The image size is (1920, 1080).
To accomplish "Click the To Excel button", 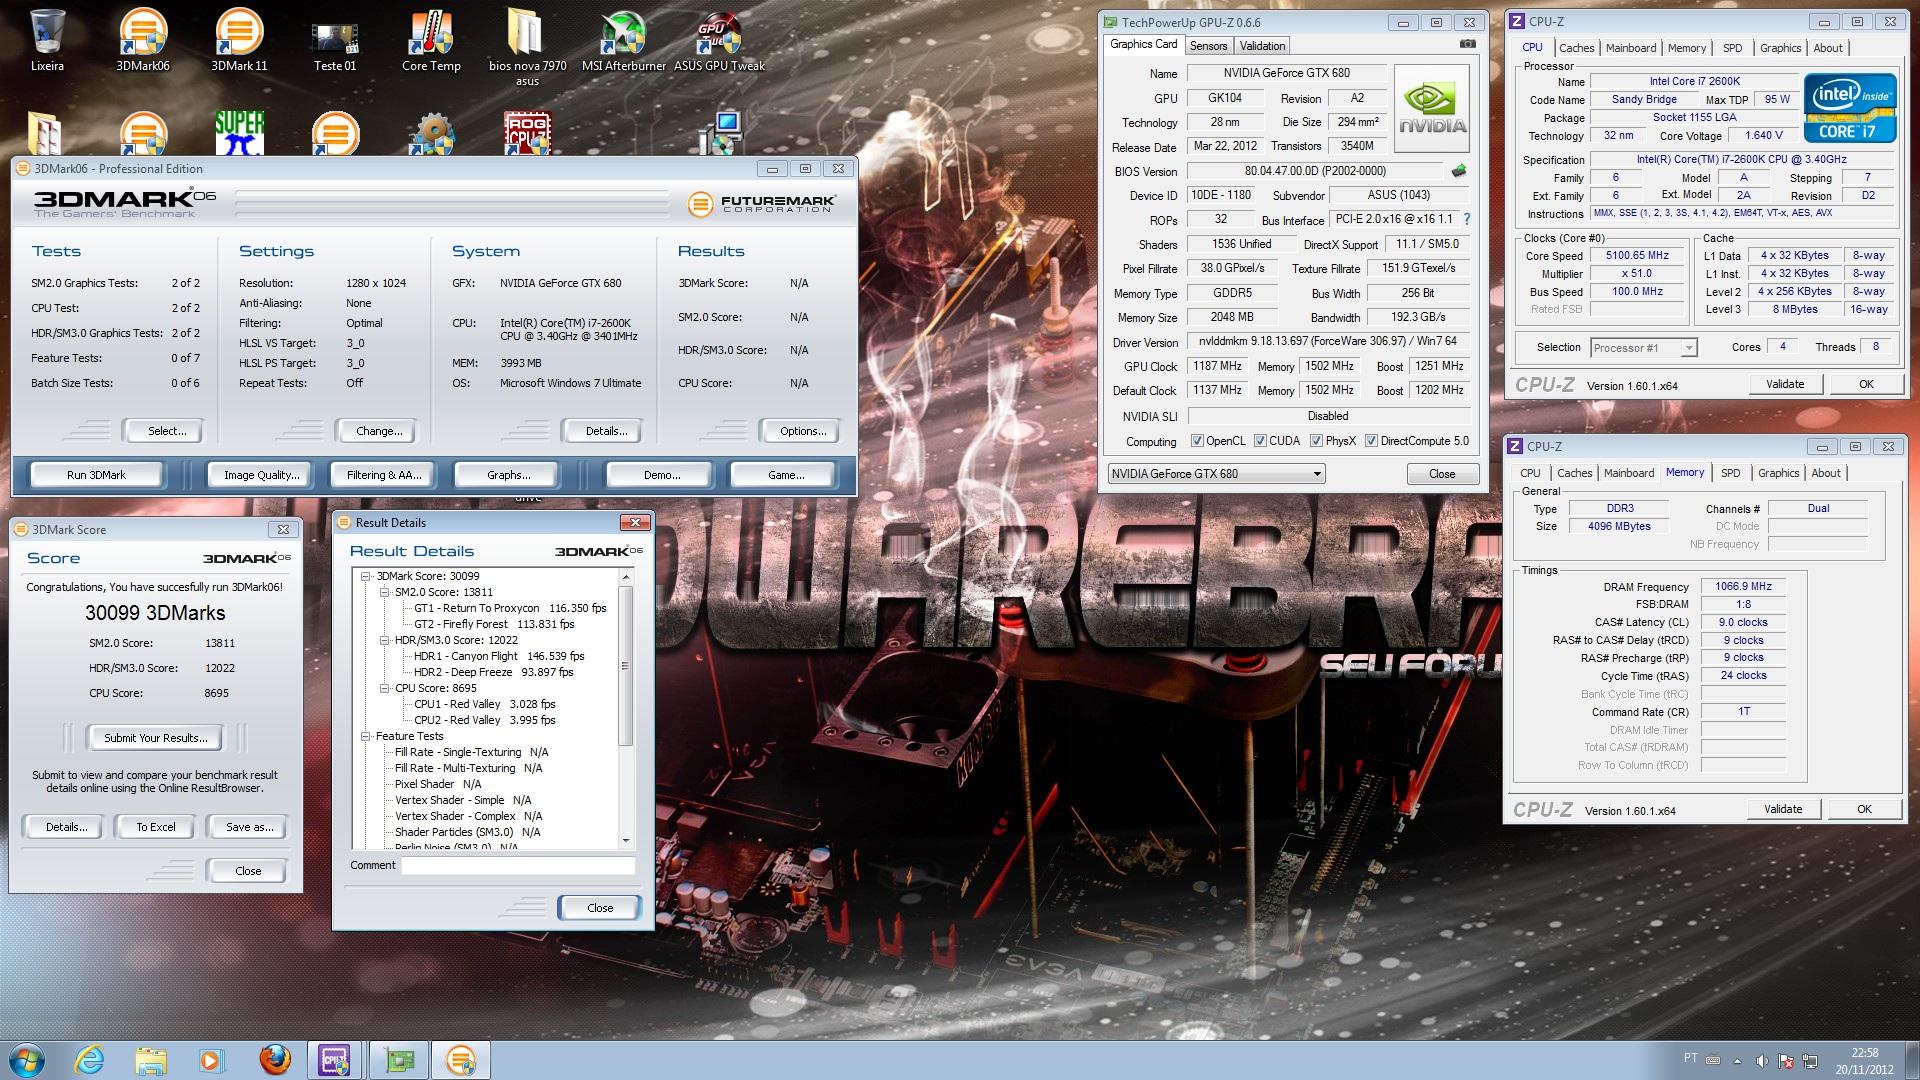I will (156, 827).
